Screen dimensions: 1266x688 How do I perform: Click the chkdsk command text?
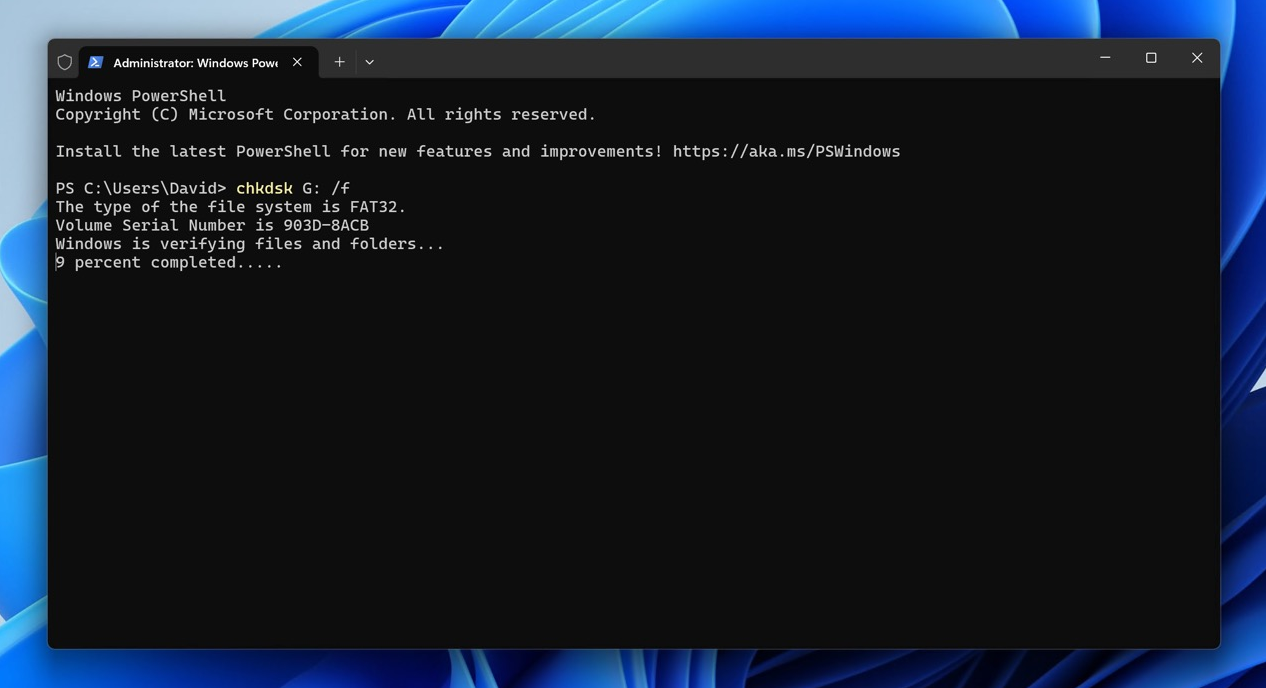(264, 188)
